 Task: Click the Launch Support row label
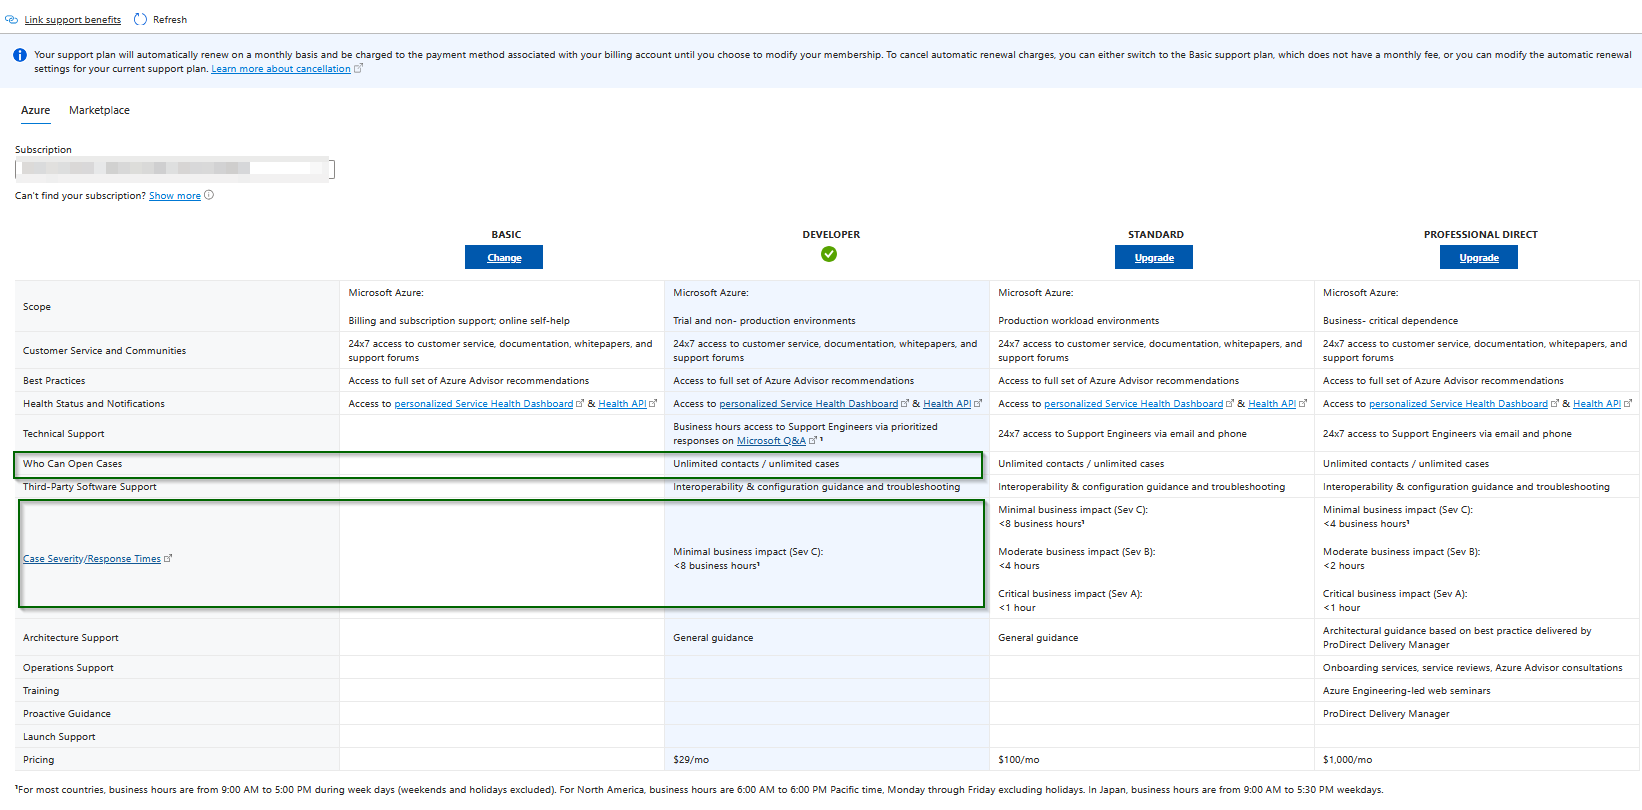tap(59, 737)
